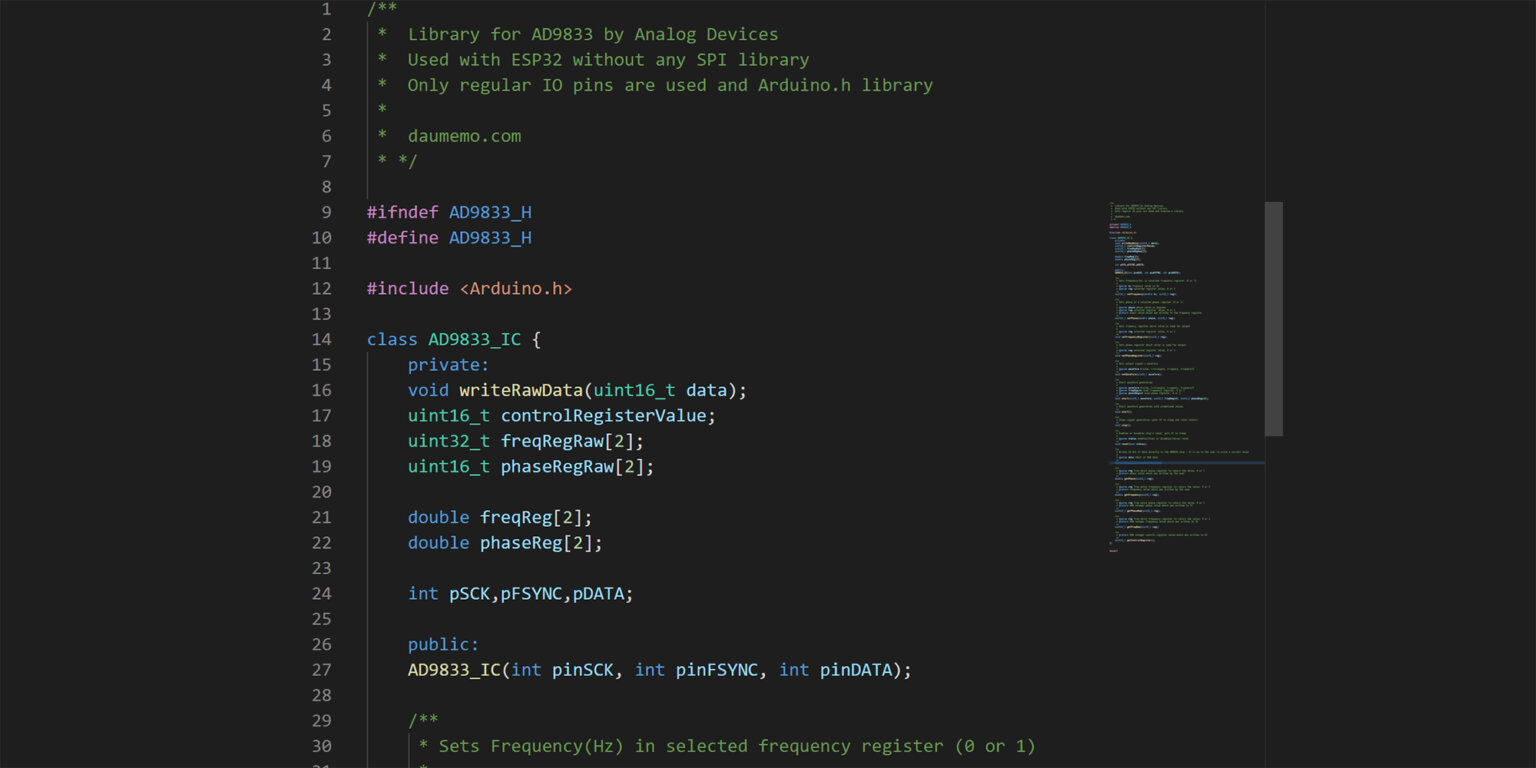Click the vertical scrollbar thumb
1536x768 pixels.
[x=1273, y=318]
